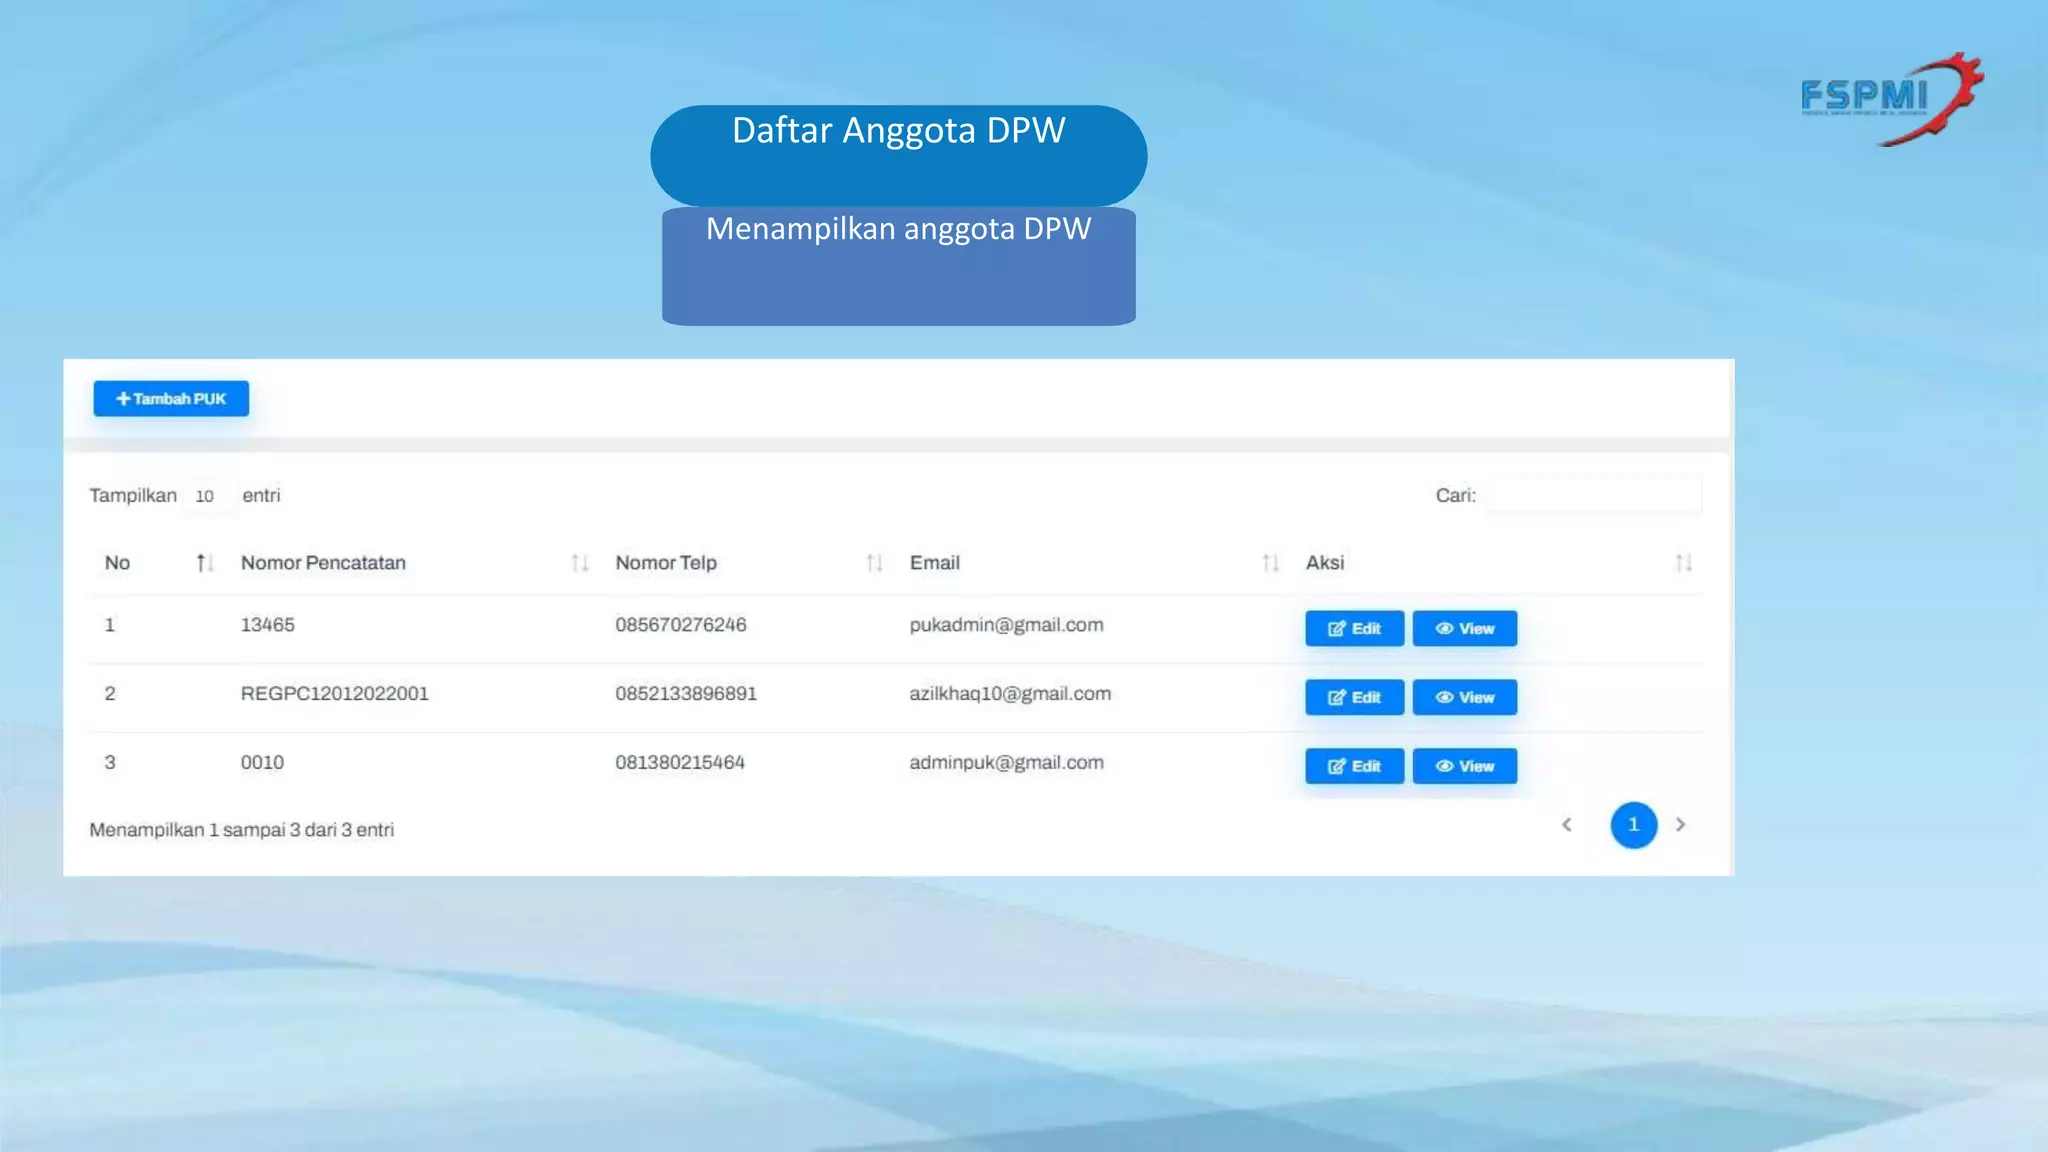Image resolution: width=2048 pixels, height=1152 pixels.
Task: Sort by Nomor Pencatatan column arrows
Action: (579, 563)
